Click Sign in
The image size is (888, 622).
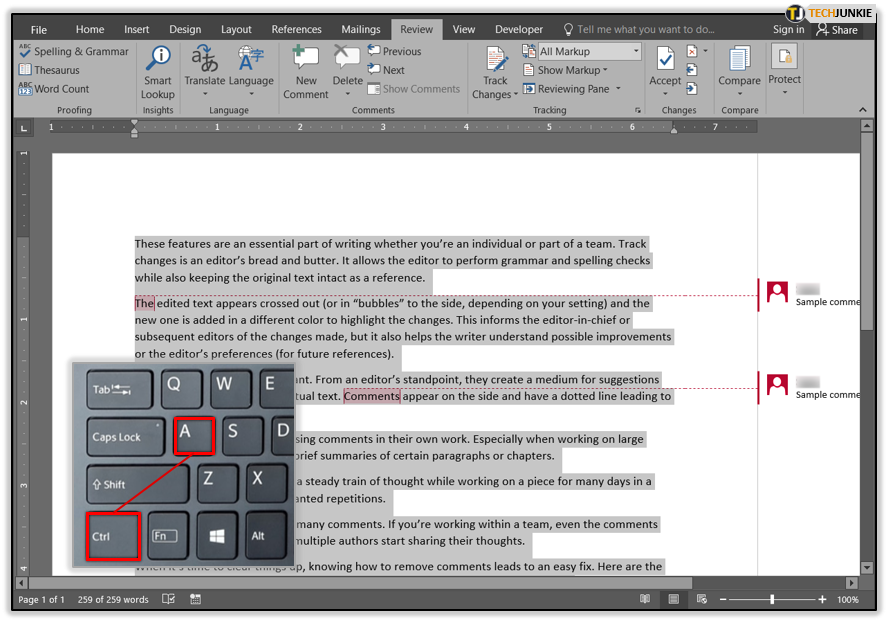tap(788, 29)
